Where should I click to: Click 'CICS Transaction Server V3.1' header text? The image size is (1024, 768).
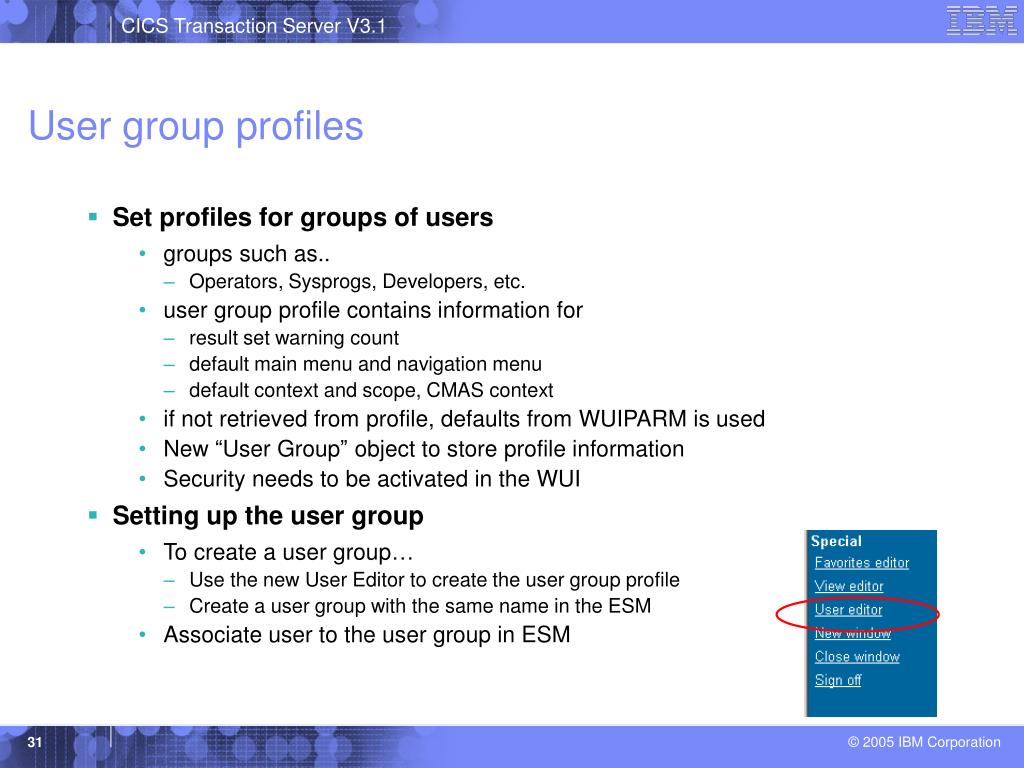pos(253,26)
